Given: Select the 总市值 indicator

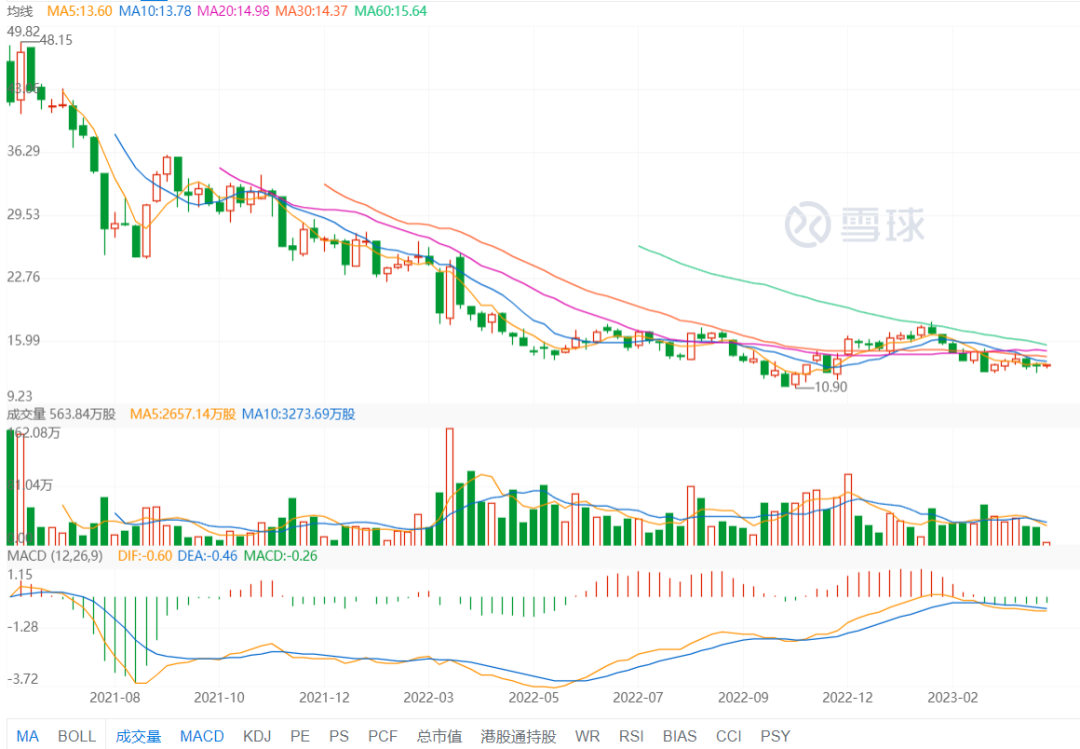Looking at the screenshot, I should point(438,736).
